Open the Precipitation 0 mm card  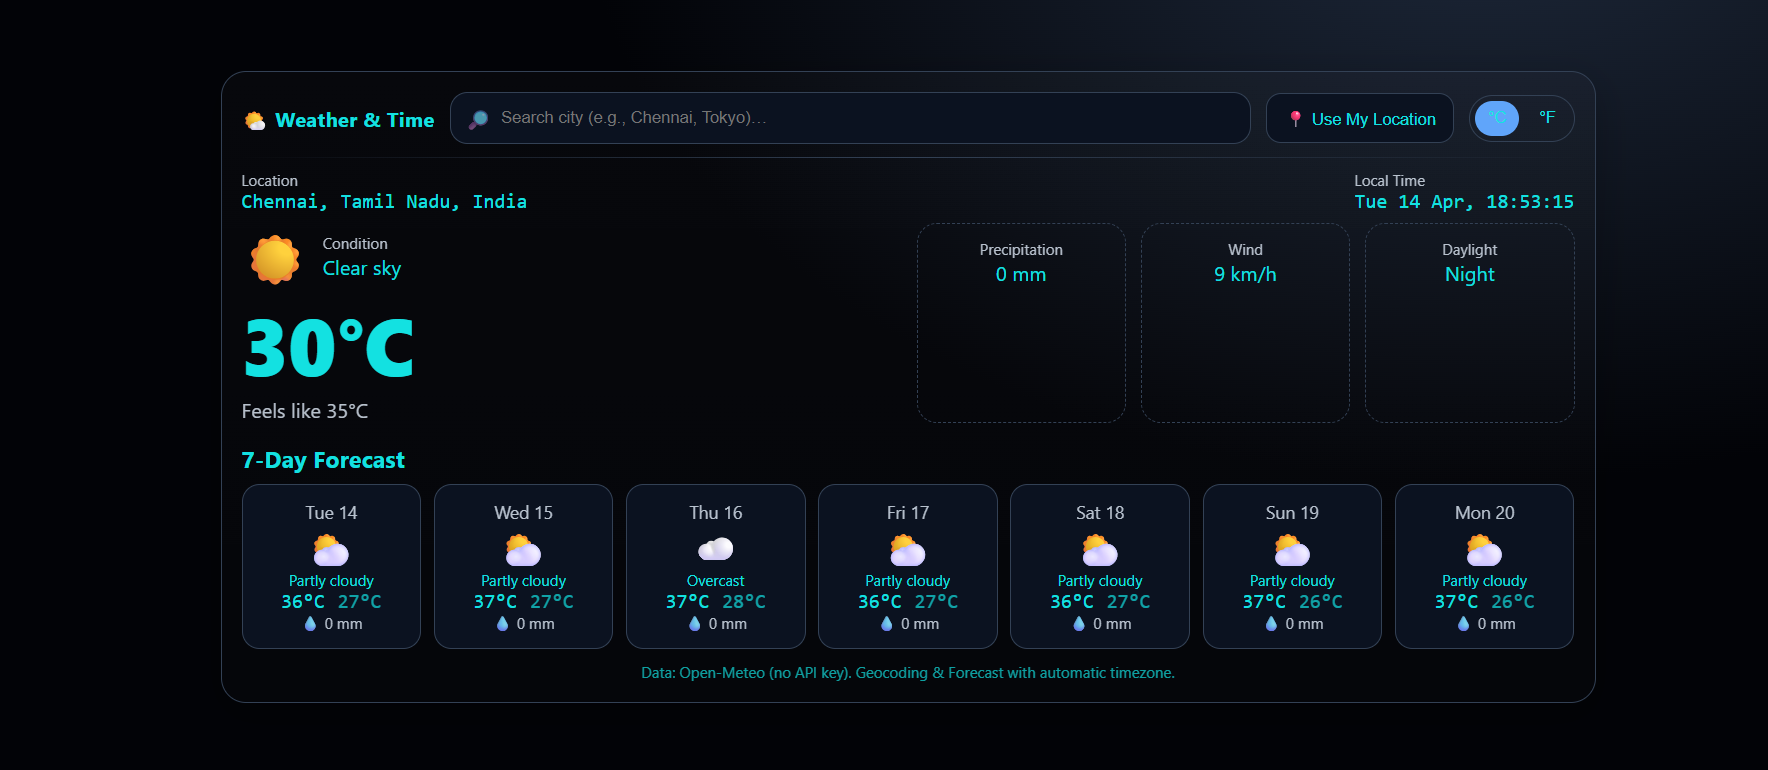(1021, 323)
